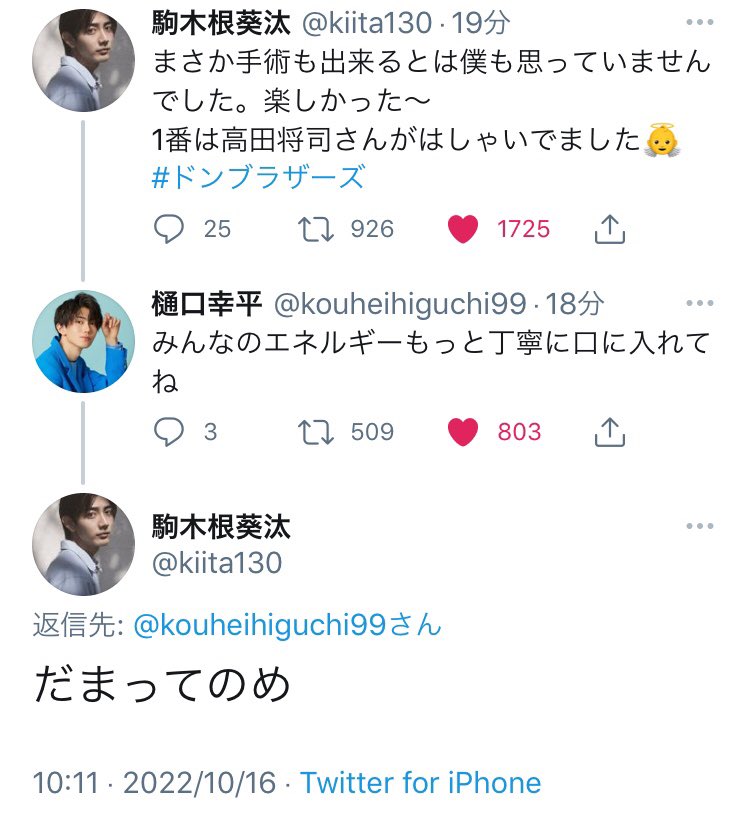The image size is (750, 825).
Task: Open the Twitter for iPhone source link
Action: [x=420, y=782]
